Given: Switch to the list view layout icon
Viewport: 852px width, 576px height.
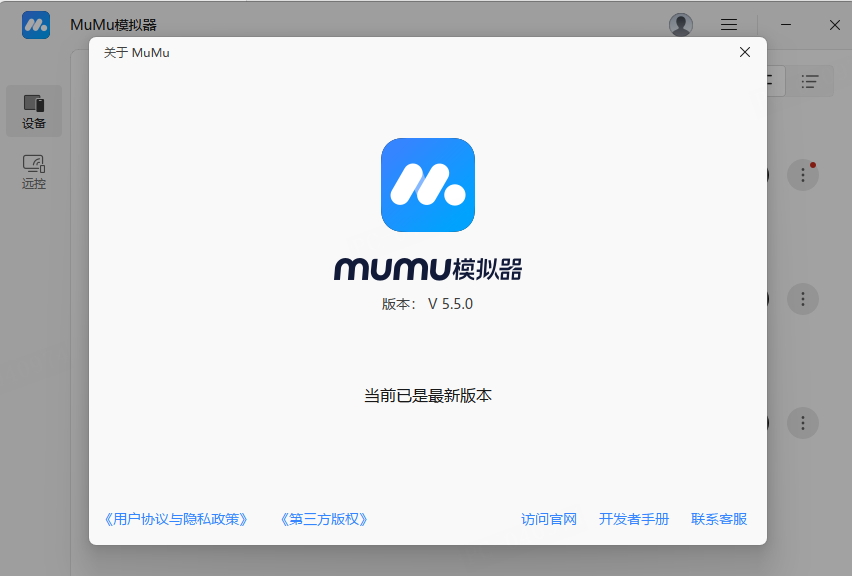Looking at the screenshot, I should click(810, 81).
